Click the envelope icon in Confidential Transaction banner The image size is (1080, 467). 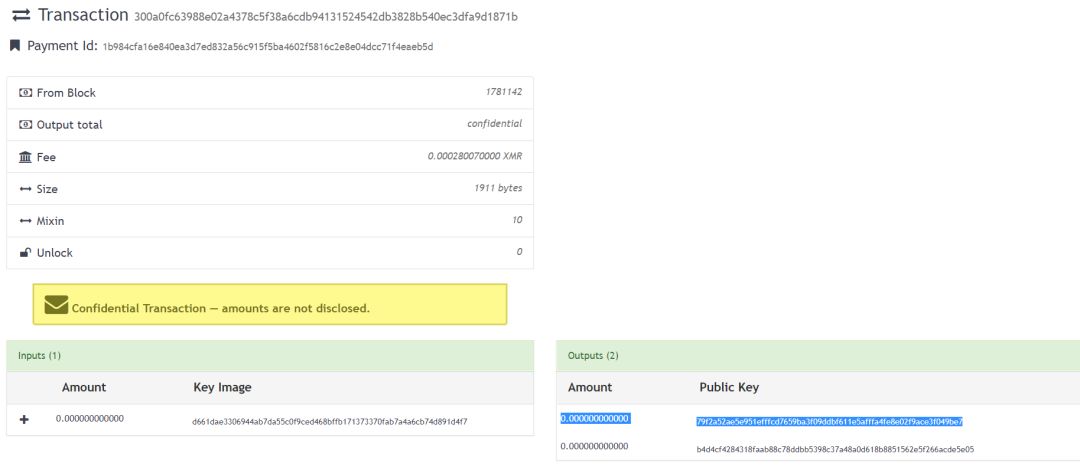coord(56,304)
